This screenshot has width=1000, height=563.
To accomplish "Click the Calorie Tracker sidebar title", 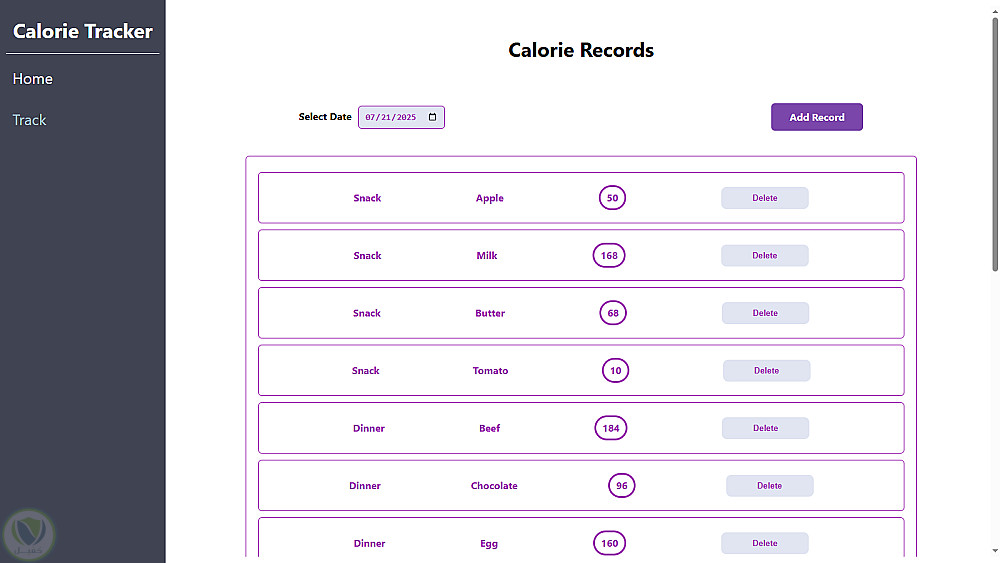I will 83,31.
